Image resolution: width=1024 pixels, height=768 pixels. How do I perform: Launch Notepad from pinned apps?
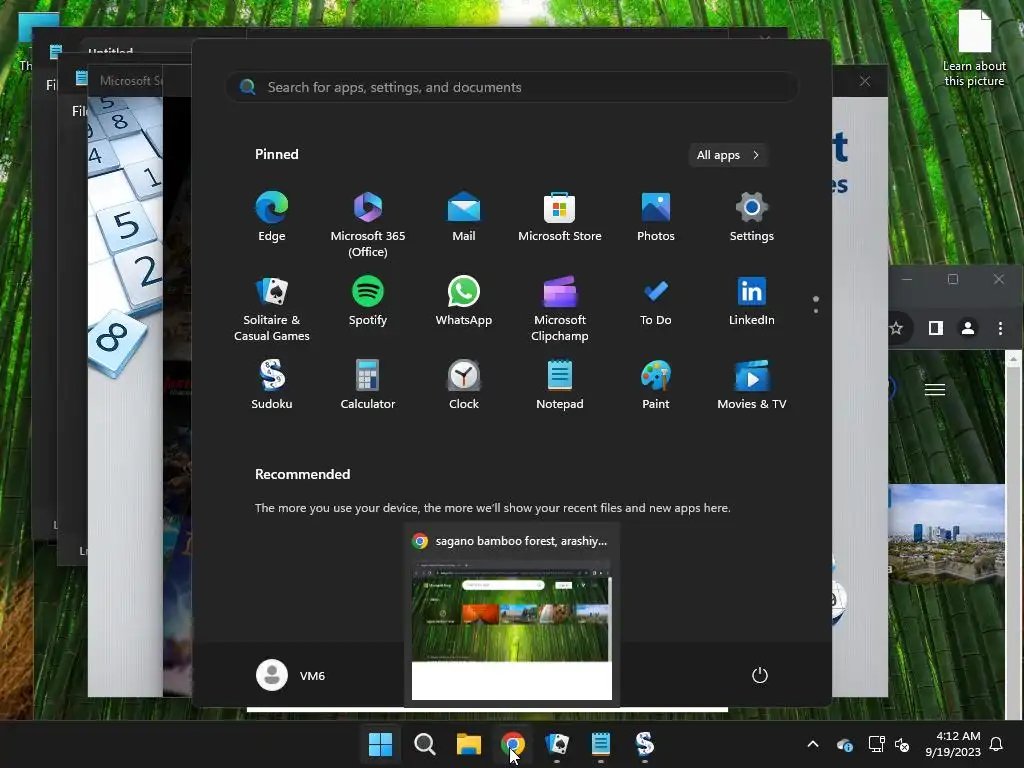(x=560, y=385)
